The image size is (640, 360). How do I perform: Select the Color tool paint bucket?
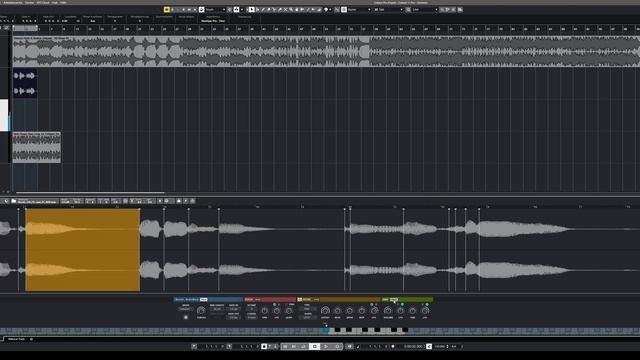(x=326, y=9)
